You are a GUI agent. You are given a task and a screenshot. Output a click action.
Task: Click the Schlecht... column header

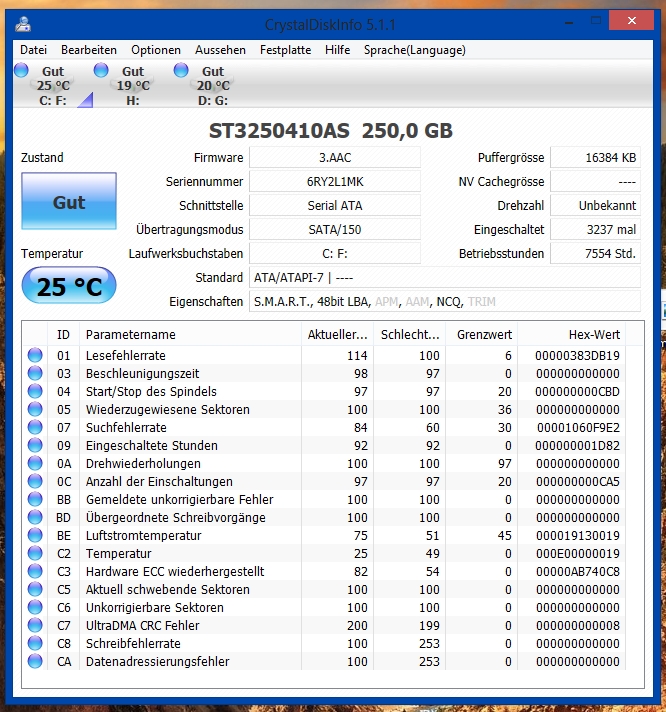[x=409, y=335]
